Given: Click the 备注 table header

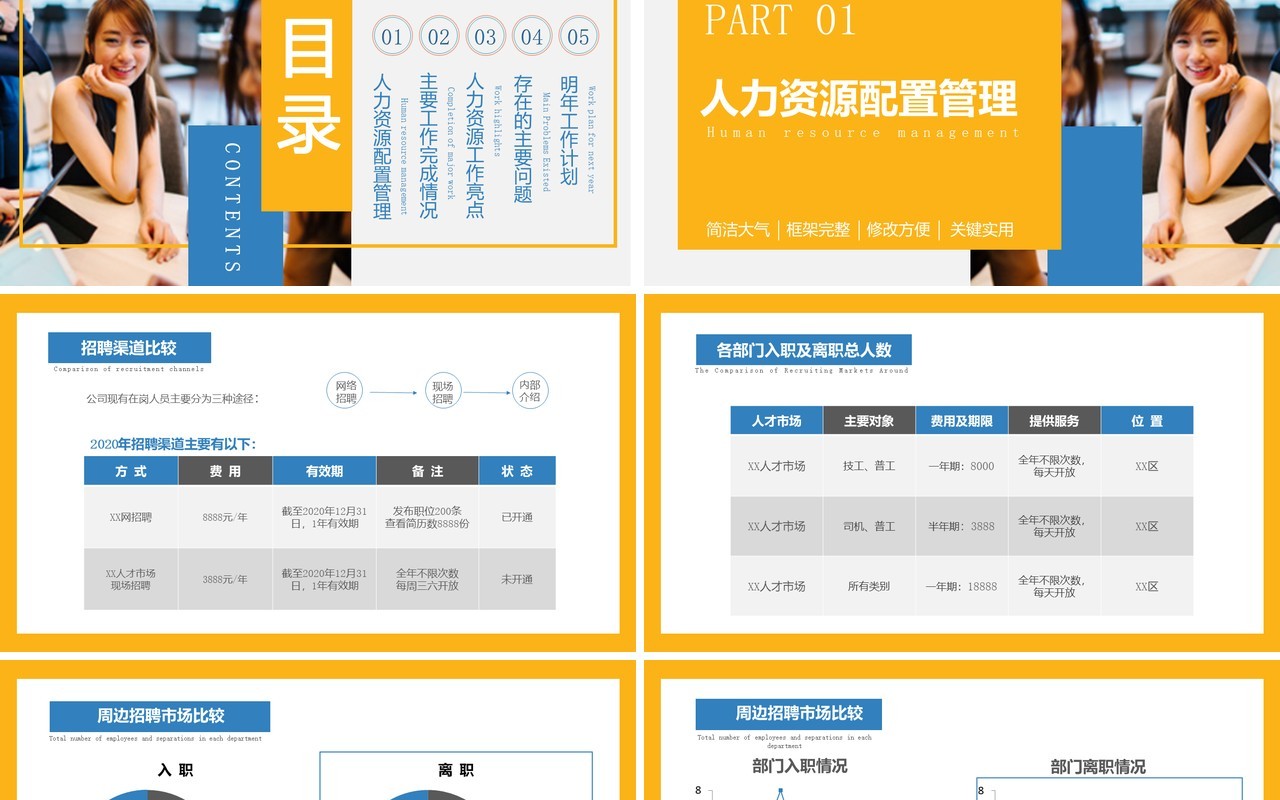Looking at the screenshot, I should pyautogui.click(x=427, y=471).
